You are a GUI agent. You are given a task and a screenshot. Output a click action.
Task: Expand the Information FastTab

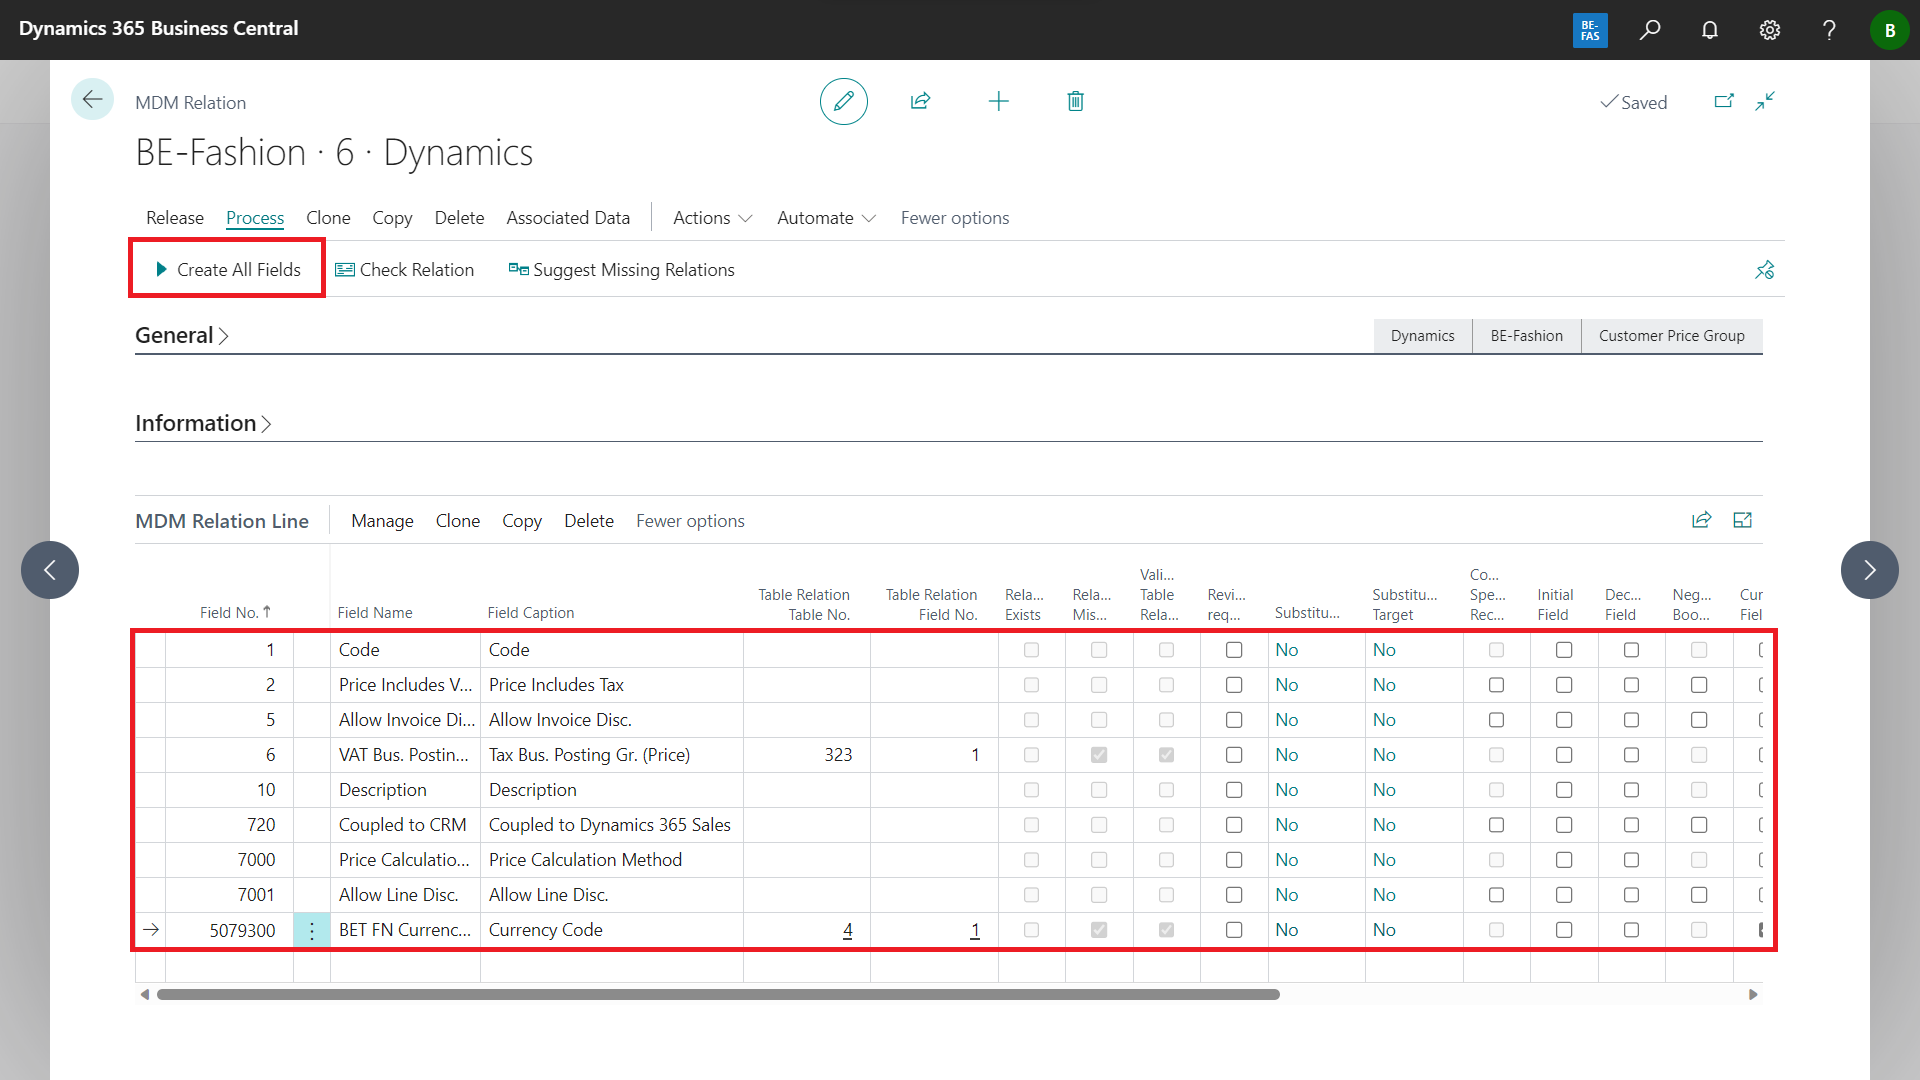coord(203,423)
